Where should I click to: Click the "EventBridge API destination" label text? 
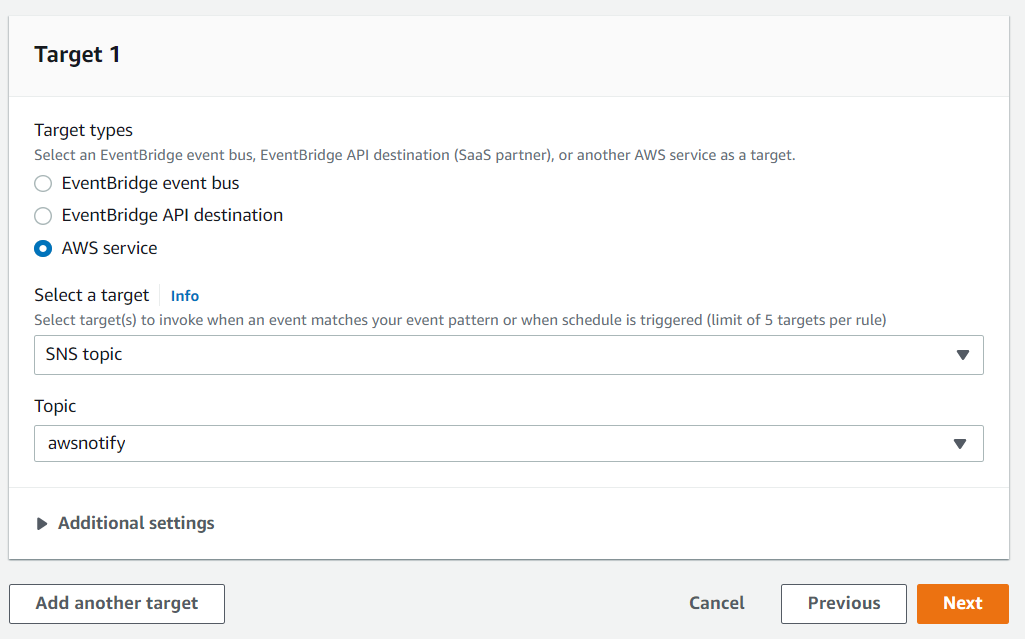[172, 216]
